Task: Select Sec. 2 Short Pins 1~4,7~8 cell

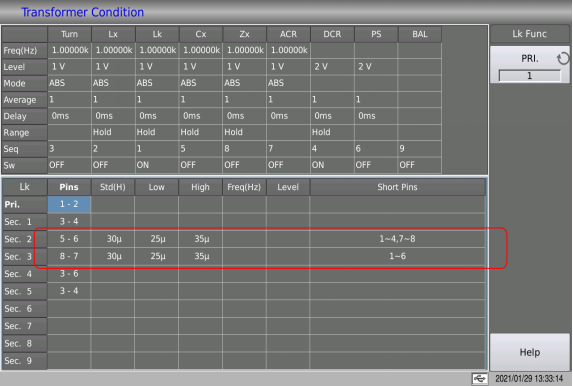Action: pyautogui.click(x=398, y=239)
